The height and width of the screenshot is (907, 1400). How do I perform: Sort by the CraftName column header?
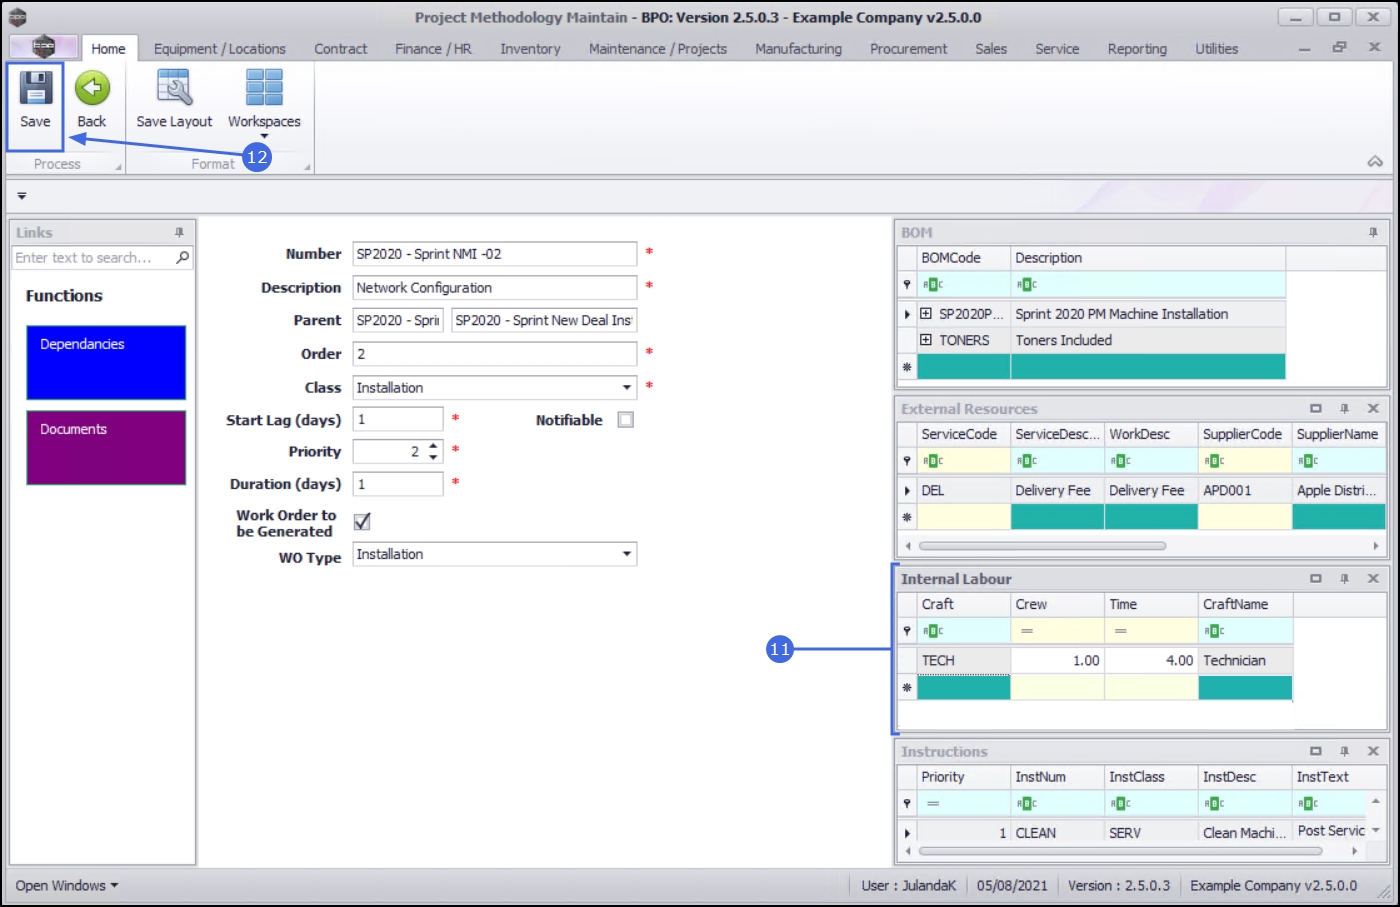click(x=1246, y=604)
